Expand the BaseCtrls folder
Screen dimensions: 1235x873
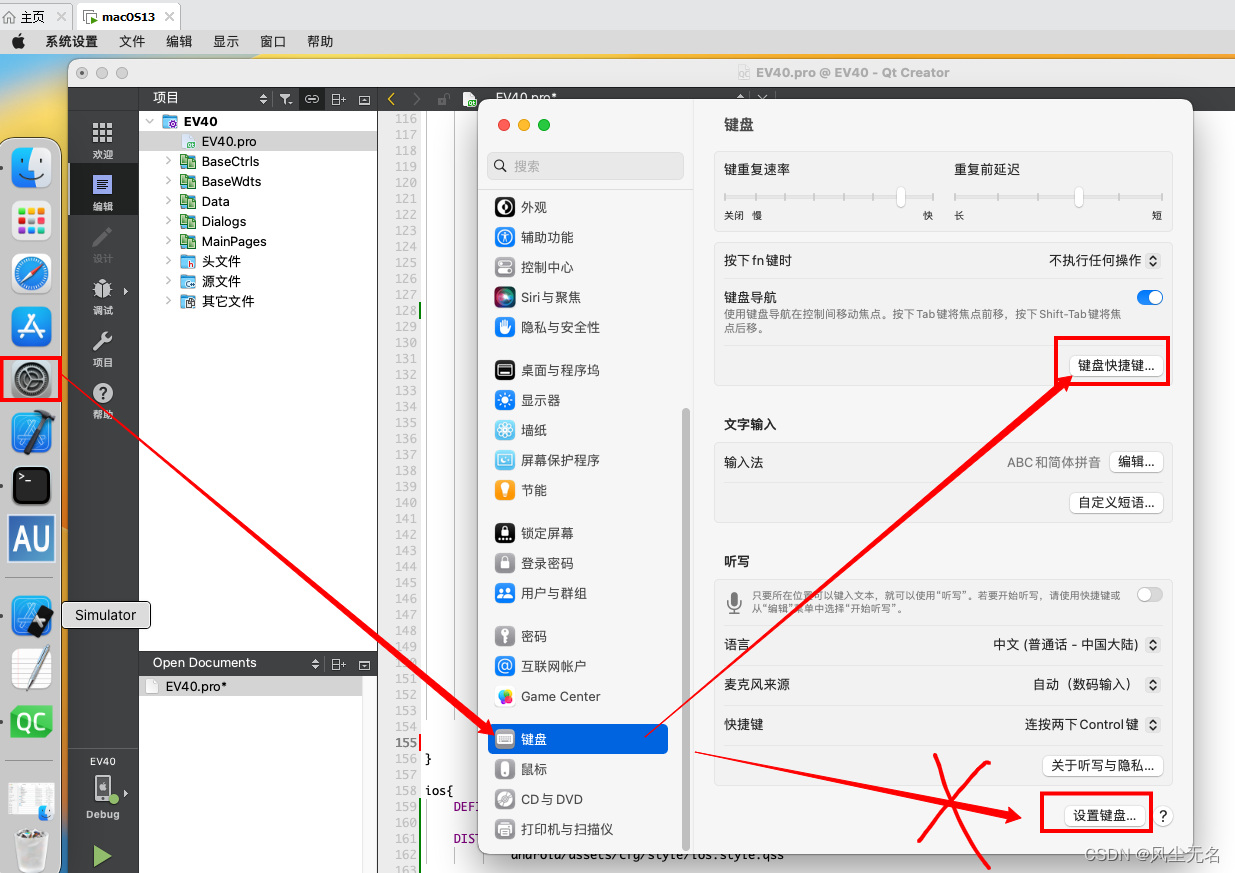(x=168, y=161)
